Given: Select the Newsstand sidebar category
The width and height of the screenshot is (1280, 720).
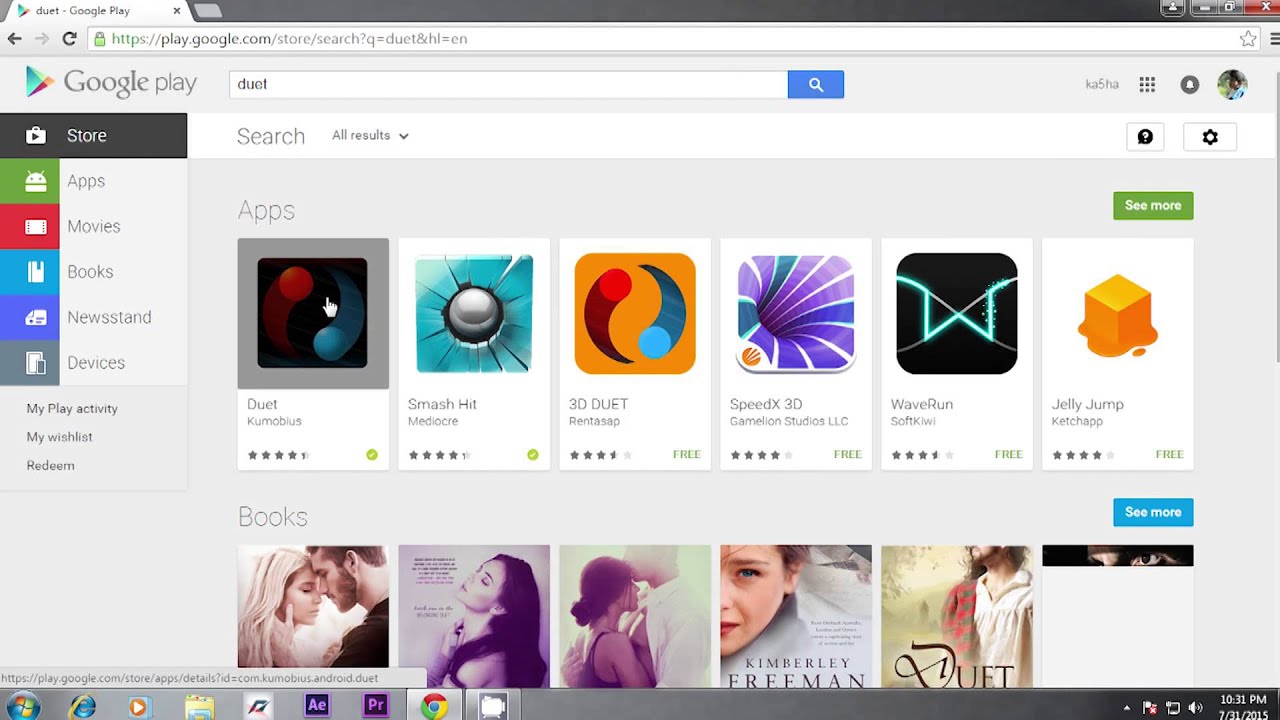Looking at the screenshot, I should pyautogui.click(x=93, y=317).
